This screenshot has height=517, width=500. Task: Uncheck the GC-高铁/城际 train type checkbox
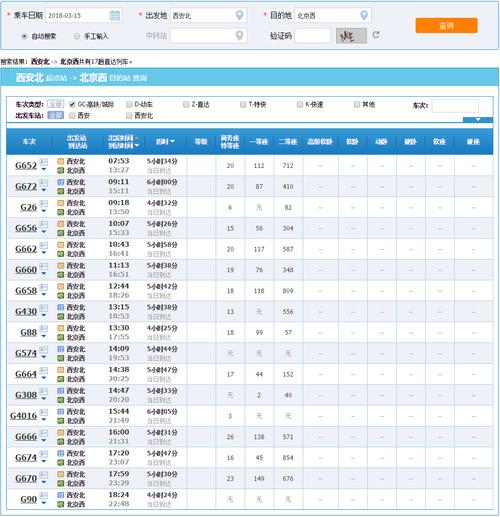coord(72,105)
